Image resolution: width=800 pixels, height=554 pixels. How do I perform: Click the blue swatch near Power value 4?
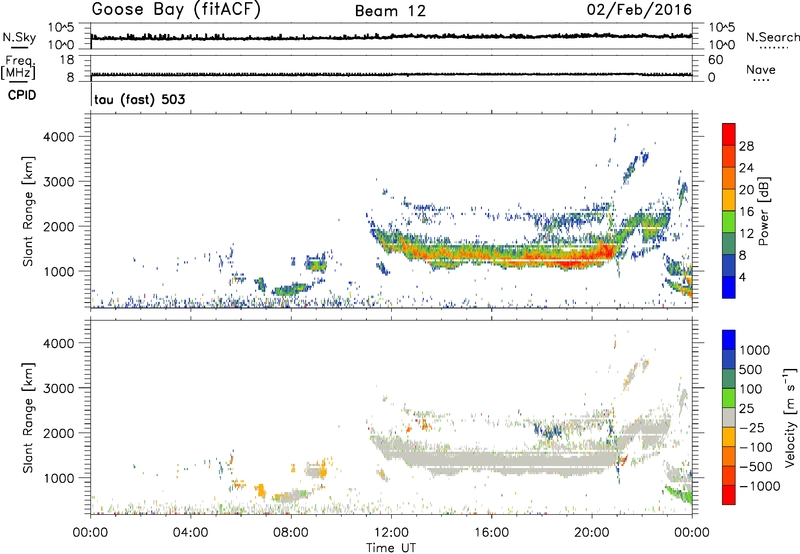tap(729, 287)
